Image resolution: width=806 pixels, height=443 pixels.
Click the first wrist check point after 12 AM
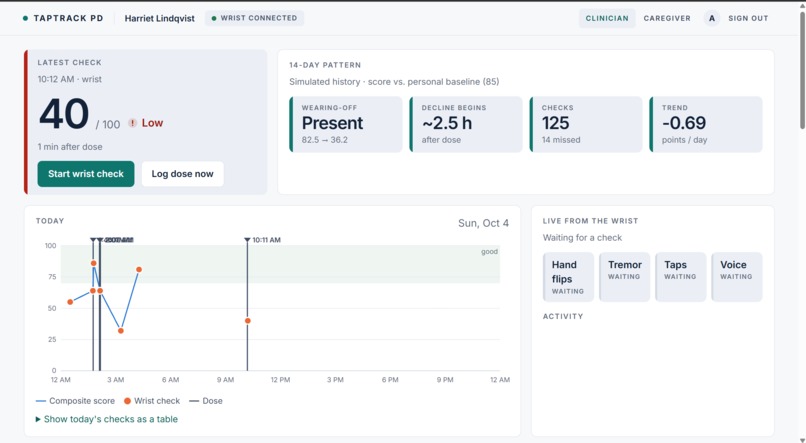pyautogui.click(x=70, y=302)
